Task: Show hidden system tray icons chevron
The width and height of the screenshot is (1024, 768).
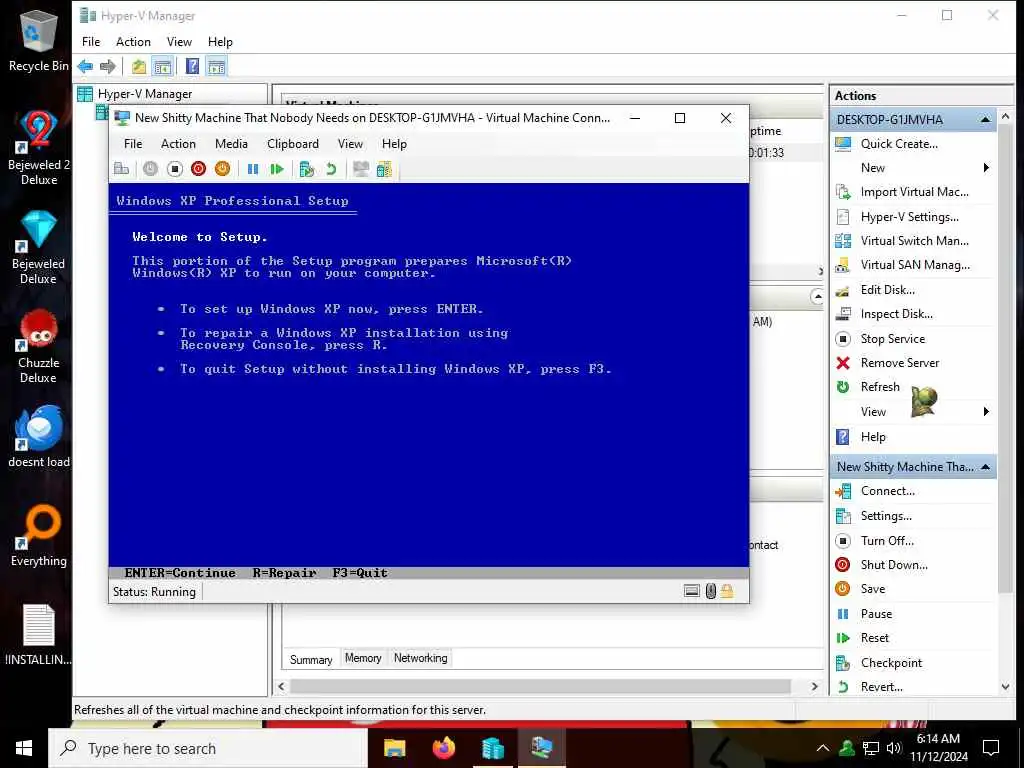Action: [823, 748]
